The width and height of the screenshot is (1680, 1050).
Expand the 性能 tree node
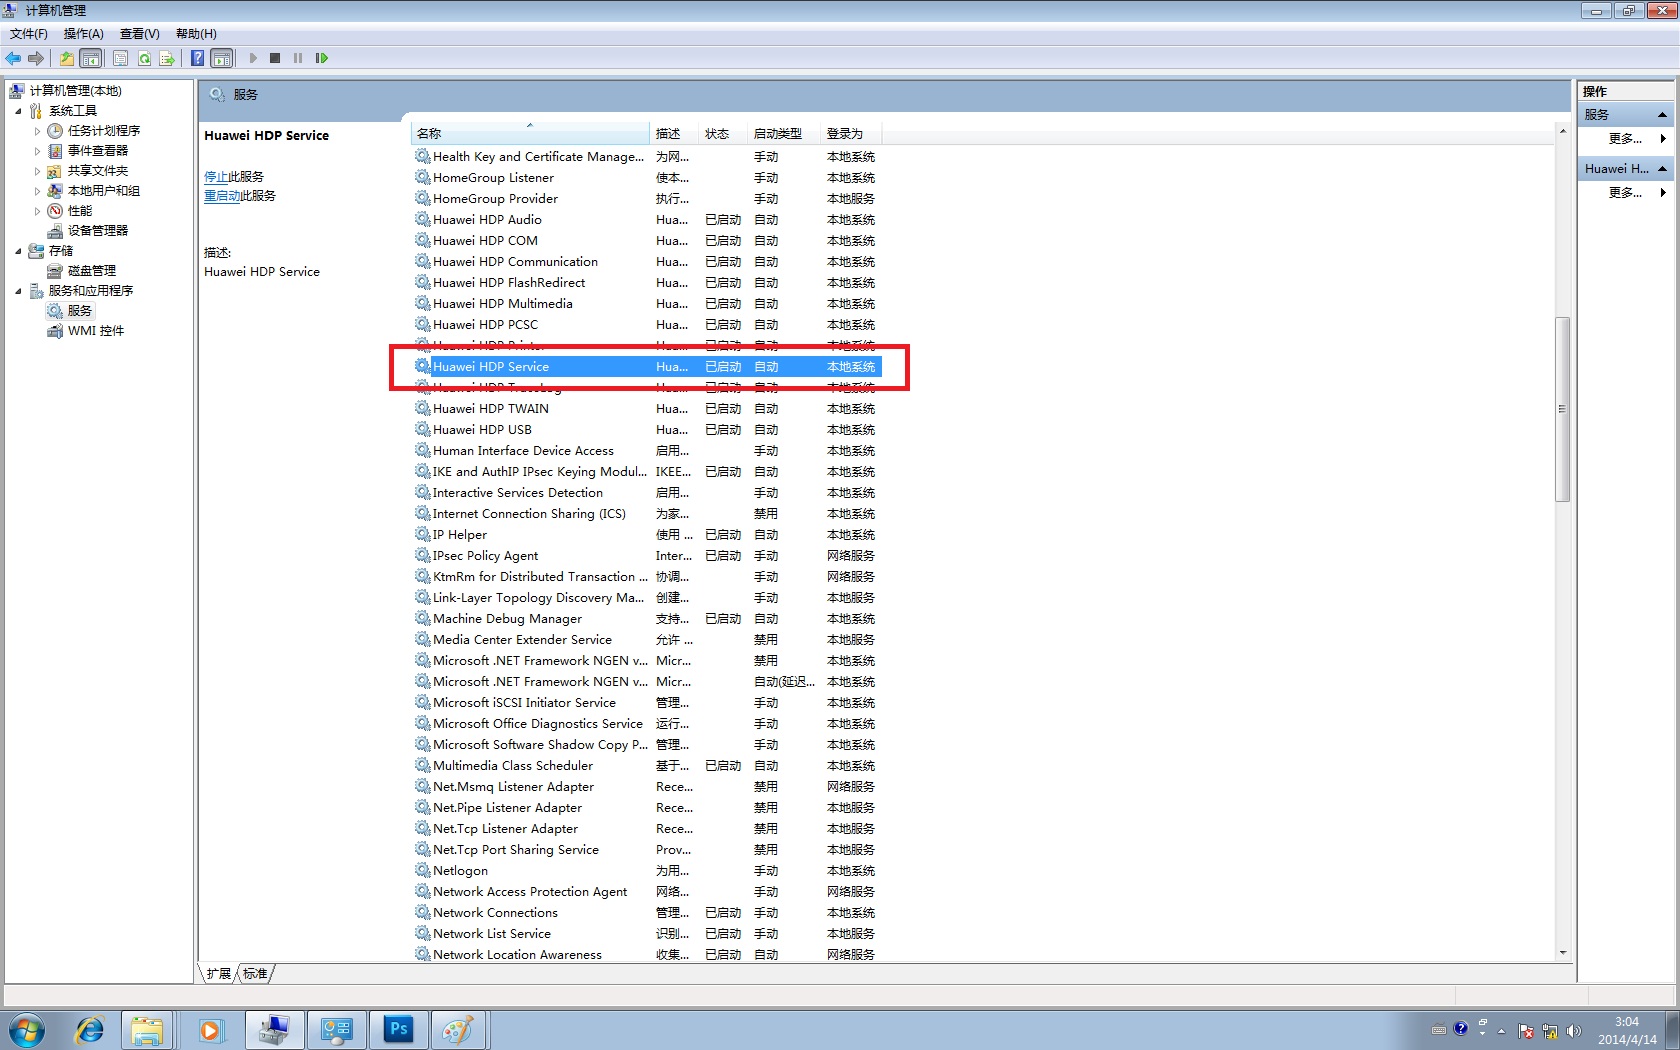(x=38, y=211)
